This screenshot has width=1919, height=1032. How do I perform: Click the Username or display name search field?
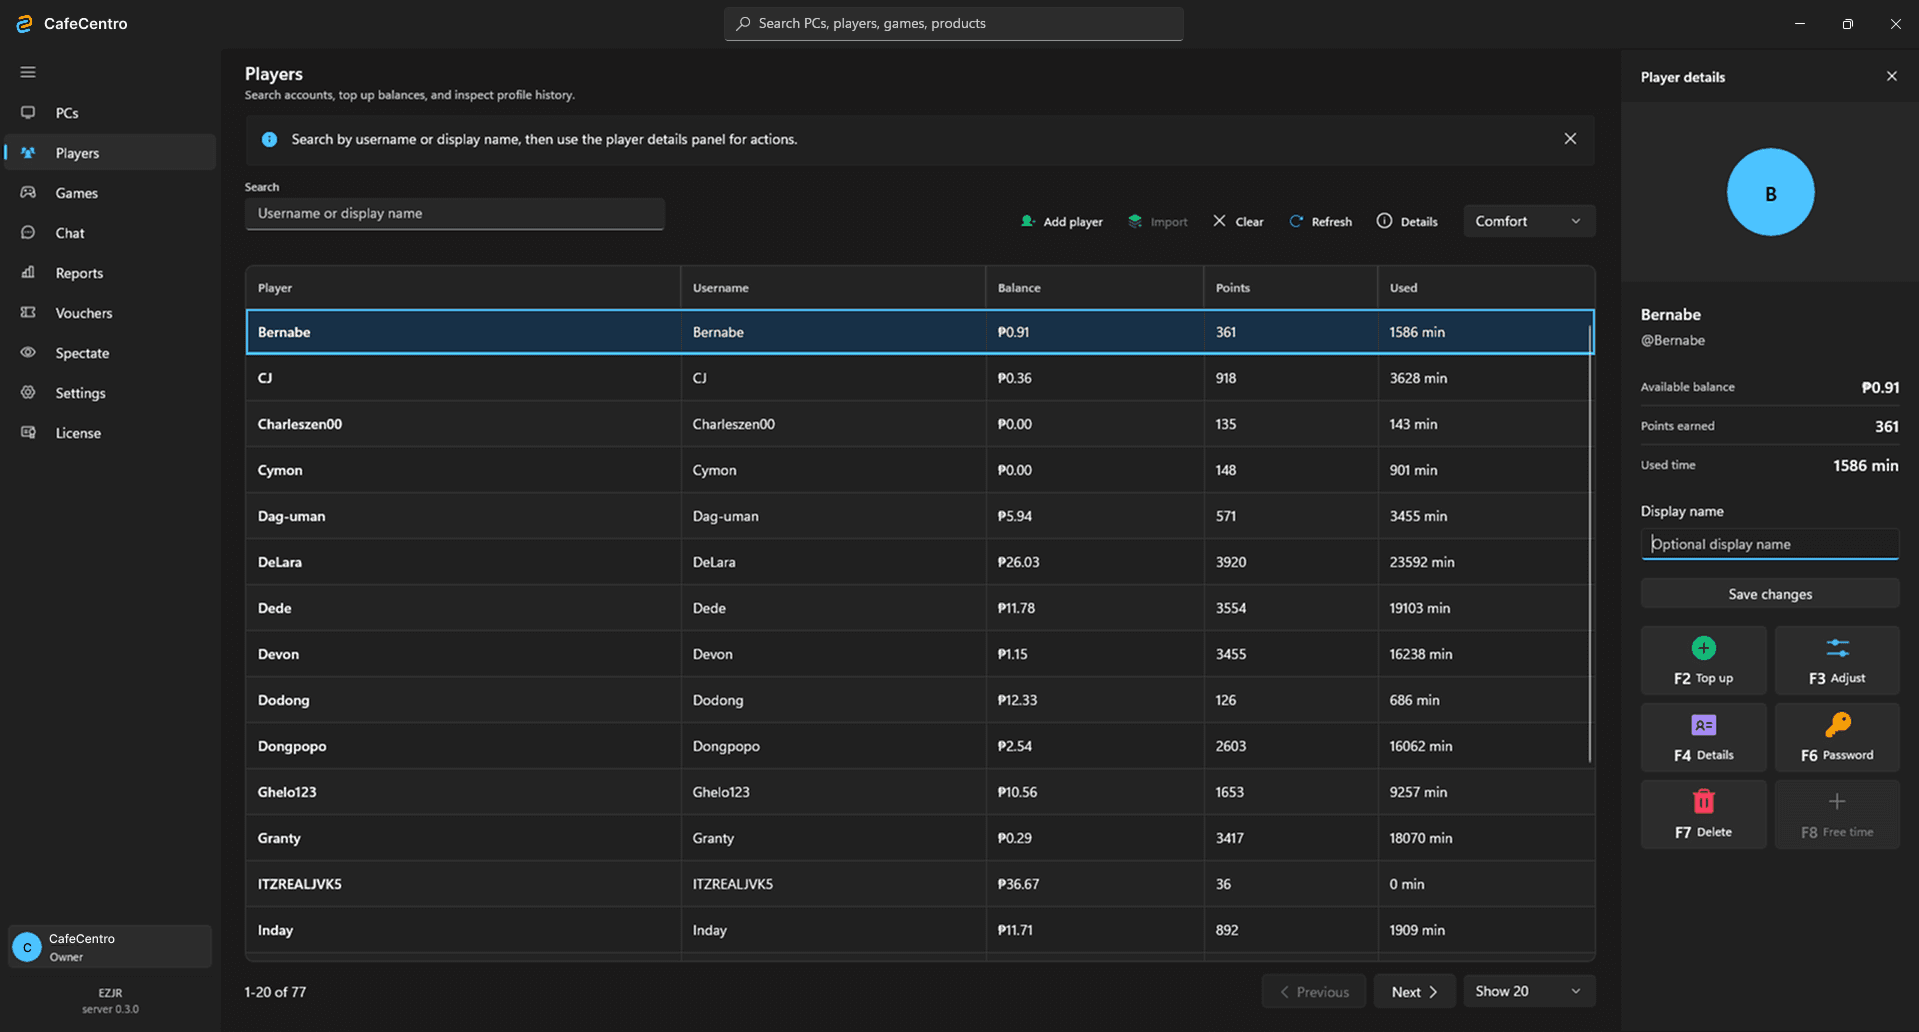tap(454, 213)
